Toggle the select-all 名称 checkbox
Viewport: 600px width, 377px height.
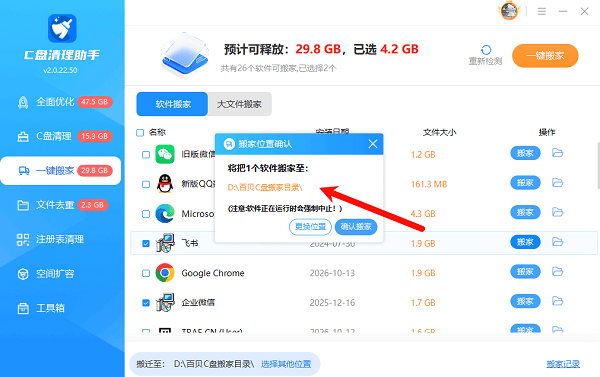click(x=140, y=133)
